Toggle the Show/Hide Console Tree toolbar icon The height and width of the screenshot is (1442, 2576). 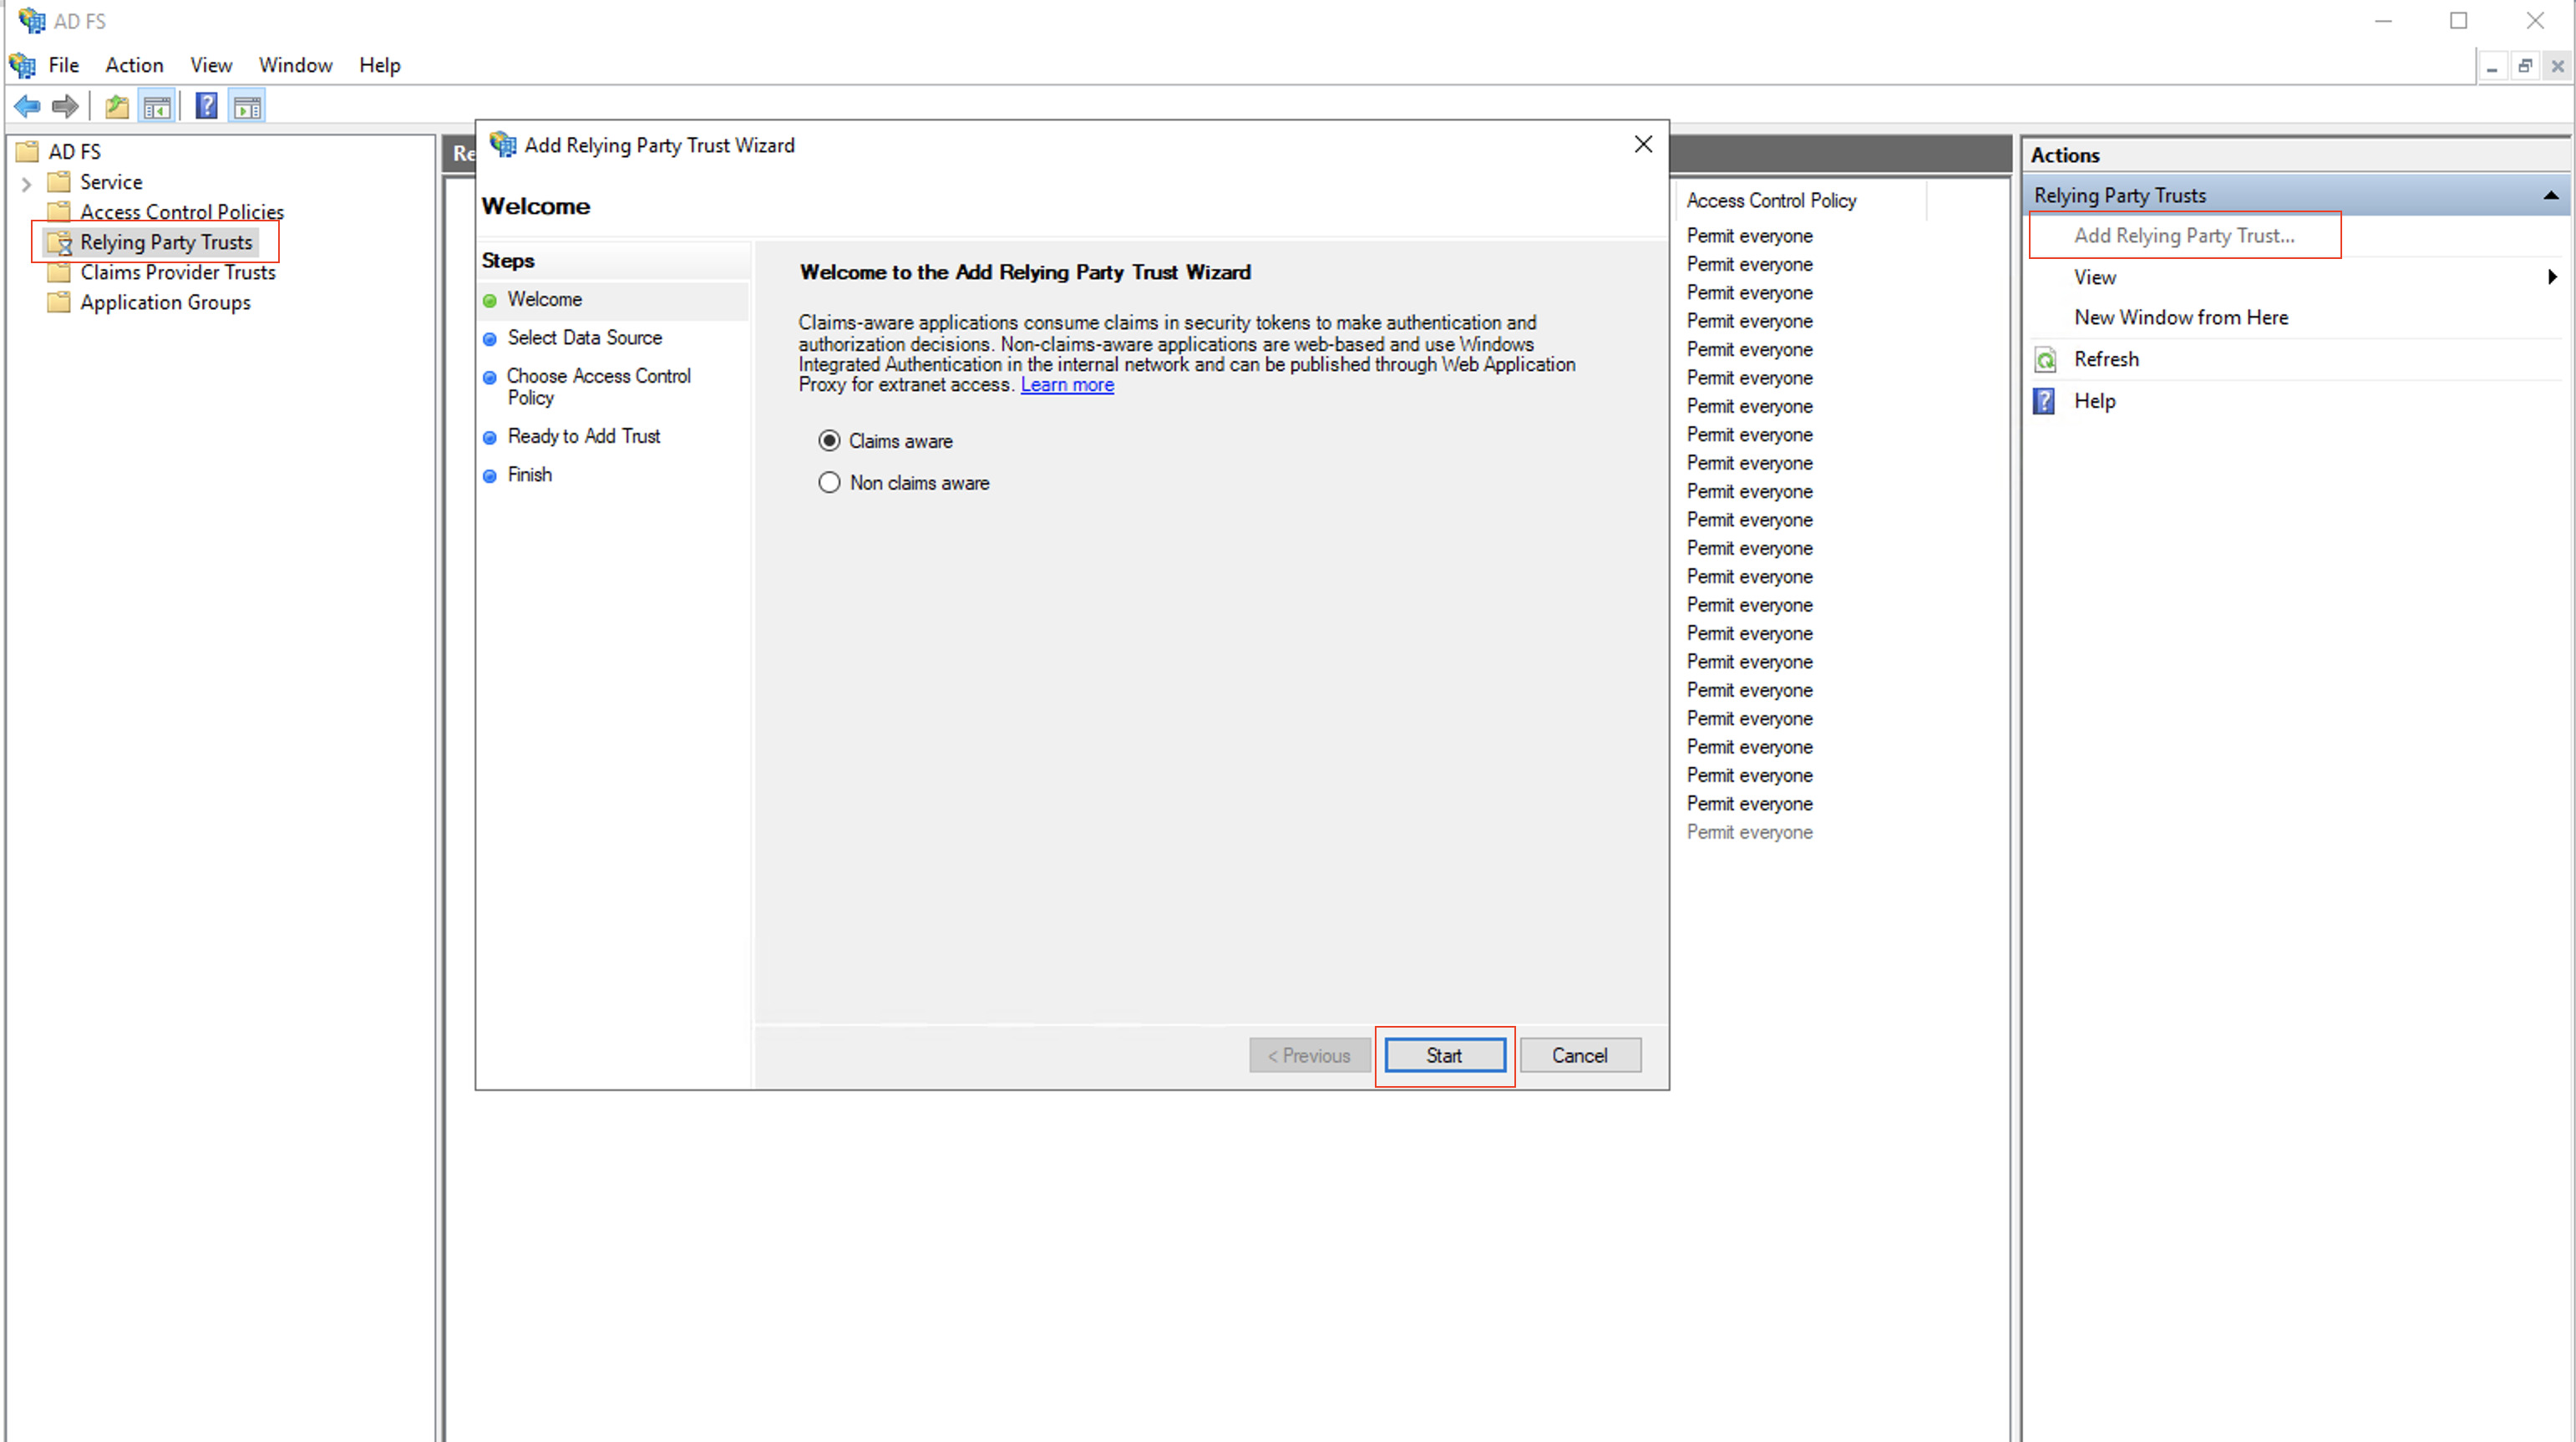[x=157, y=106]
